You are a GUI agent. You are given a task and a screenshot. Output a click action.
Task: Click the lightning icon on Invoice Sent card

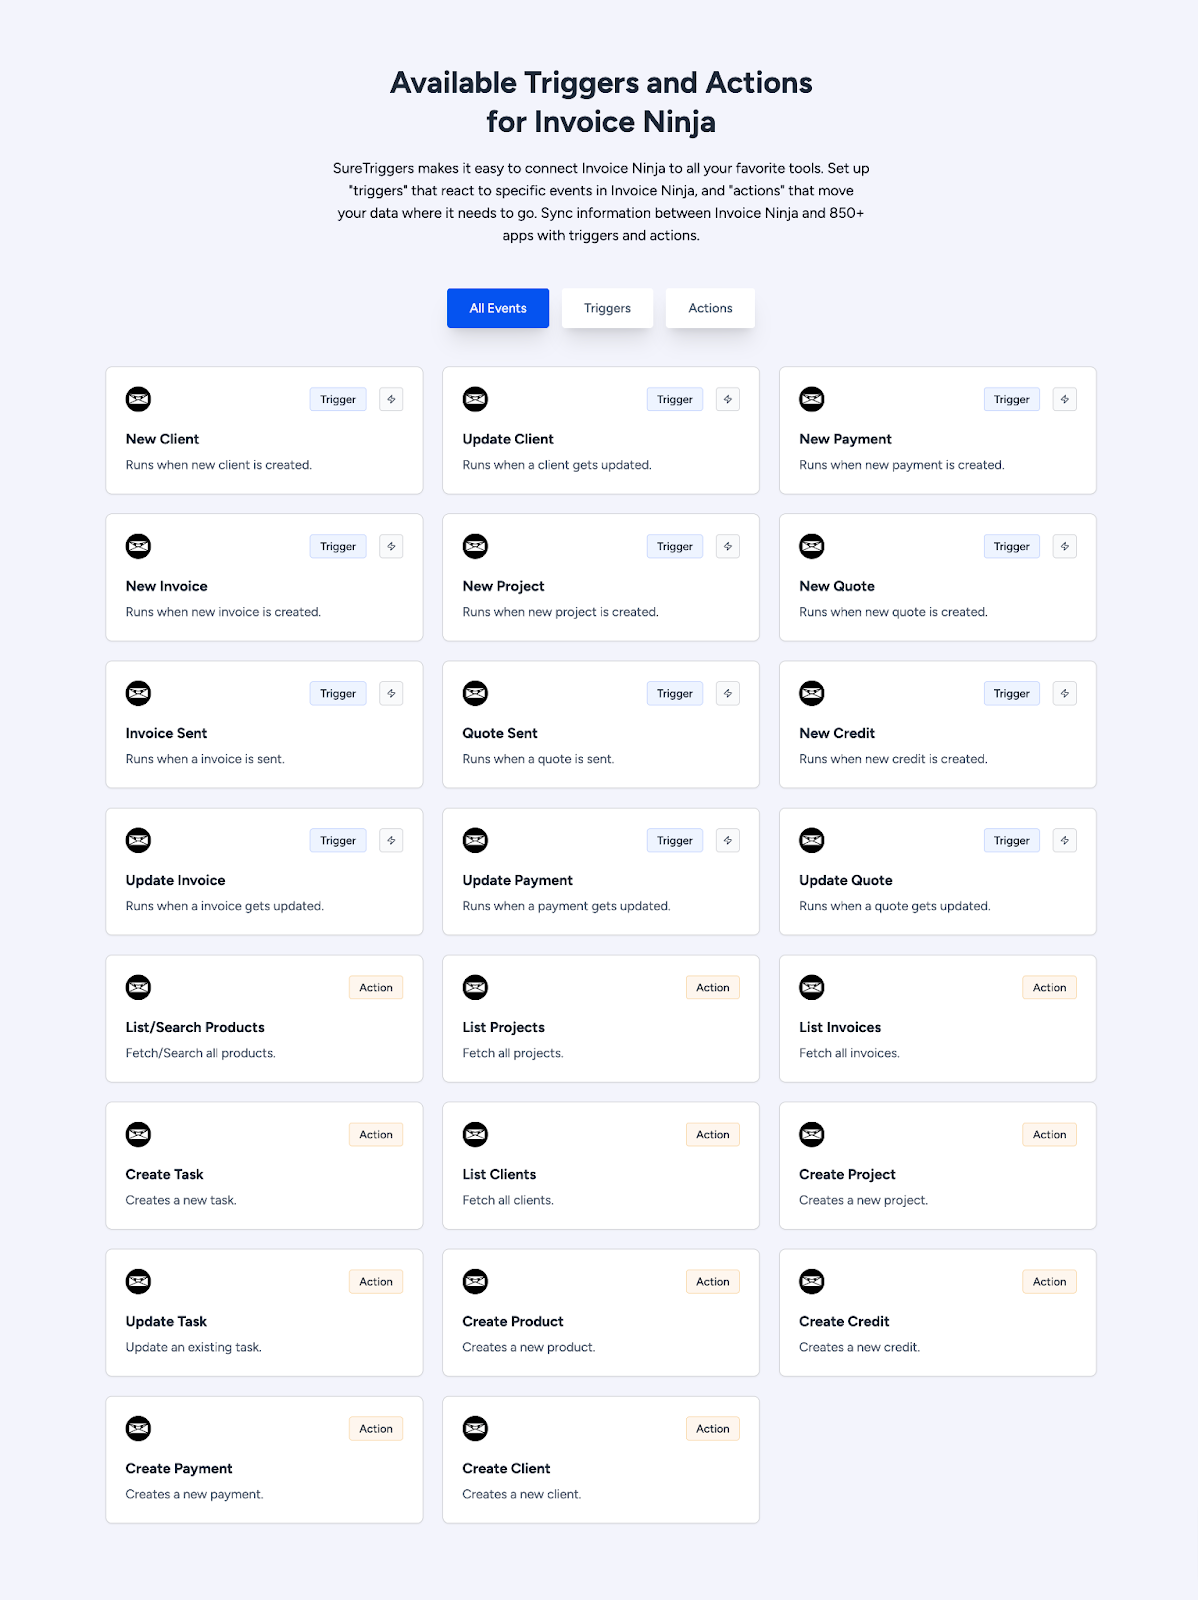(x=391, y=693)
